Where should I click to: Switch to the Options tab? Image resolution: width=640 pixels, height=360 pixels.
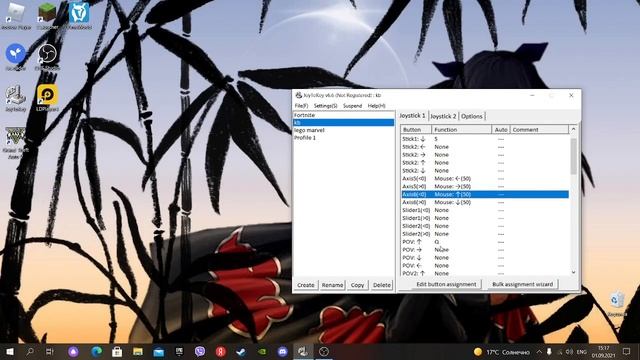472,116
